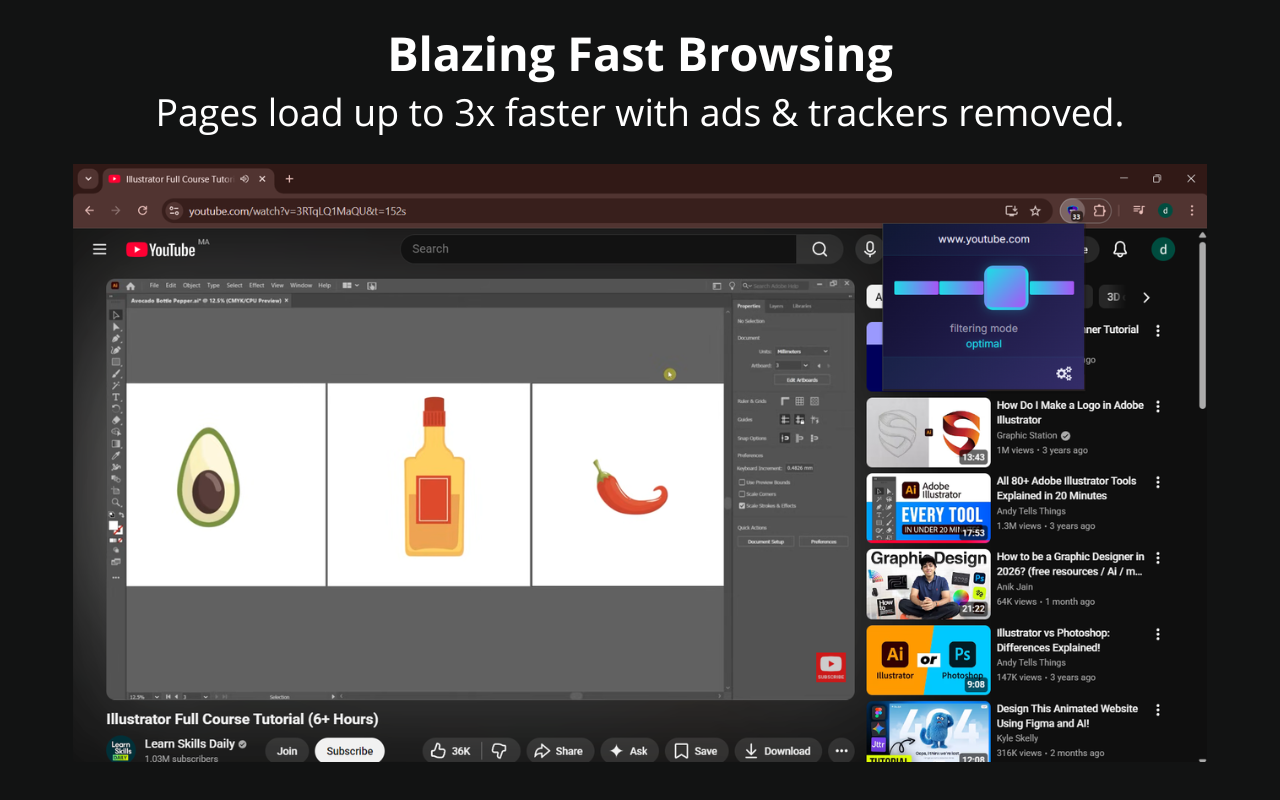Open new browser tab with plus button
1280x800 pixels.
289,179
